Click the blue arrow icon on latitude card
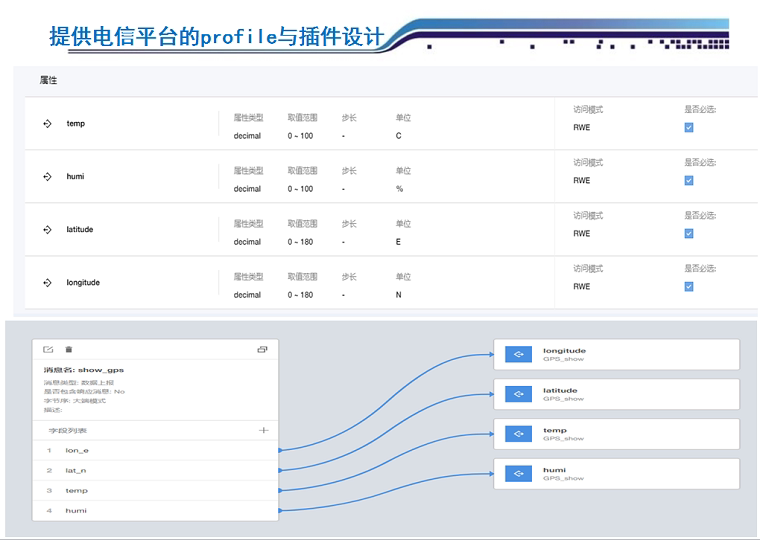Image resolution: width=760 pixels, height=540 pixels. [518, 394]
